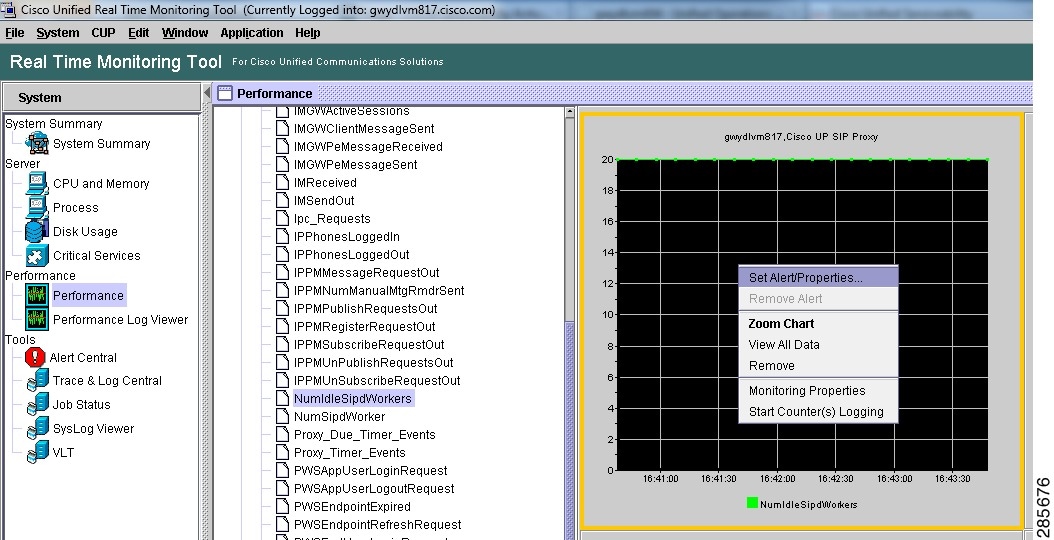Select the IMGWClientMessageSent counter
Image resolution: width=1054 pixels, height=540 pixels.
click(x=364, y=128)
